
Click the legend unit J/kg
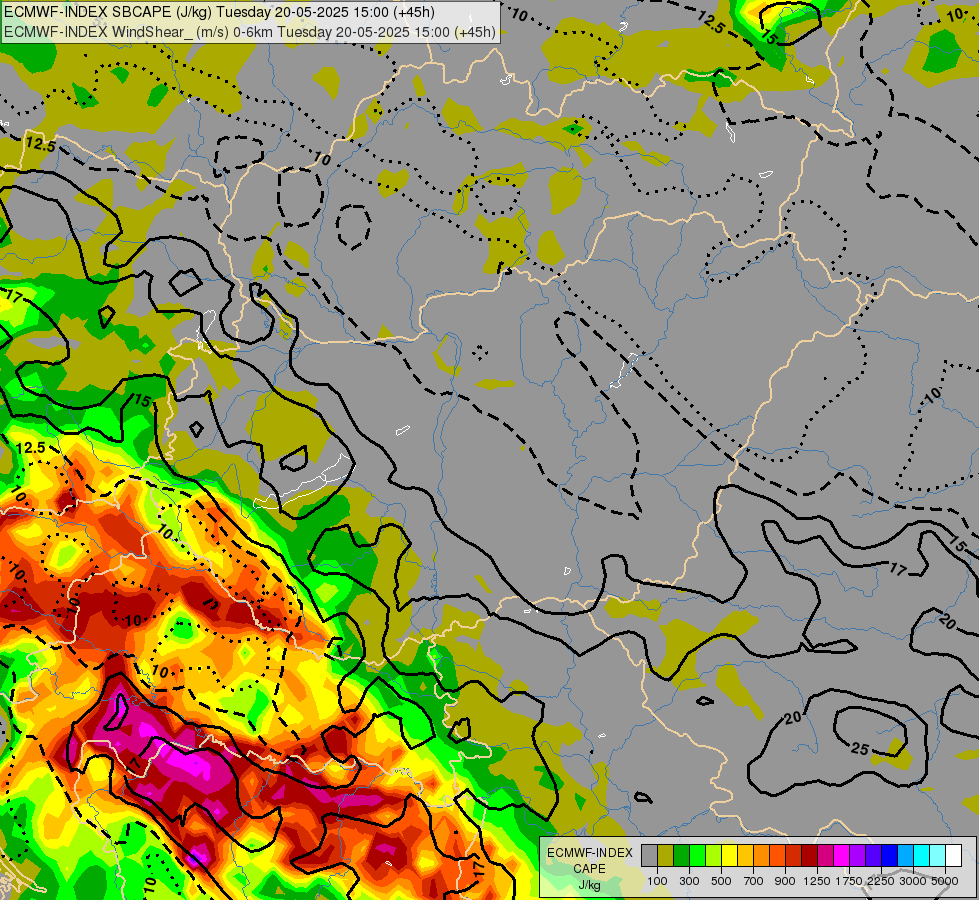[590, 885]
